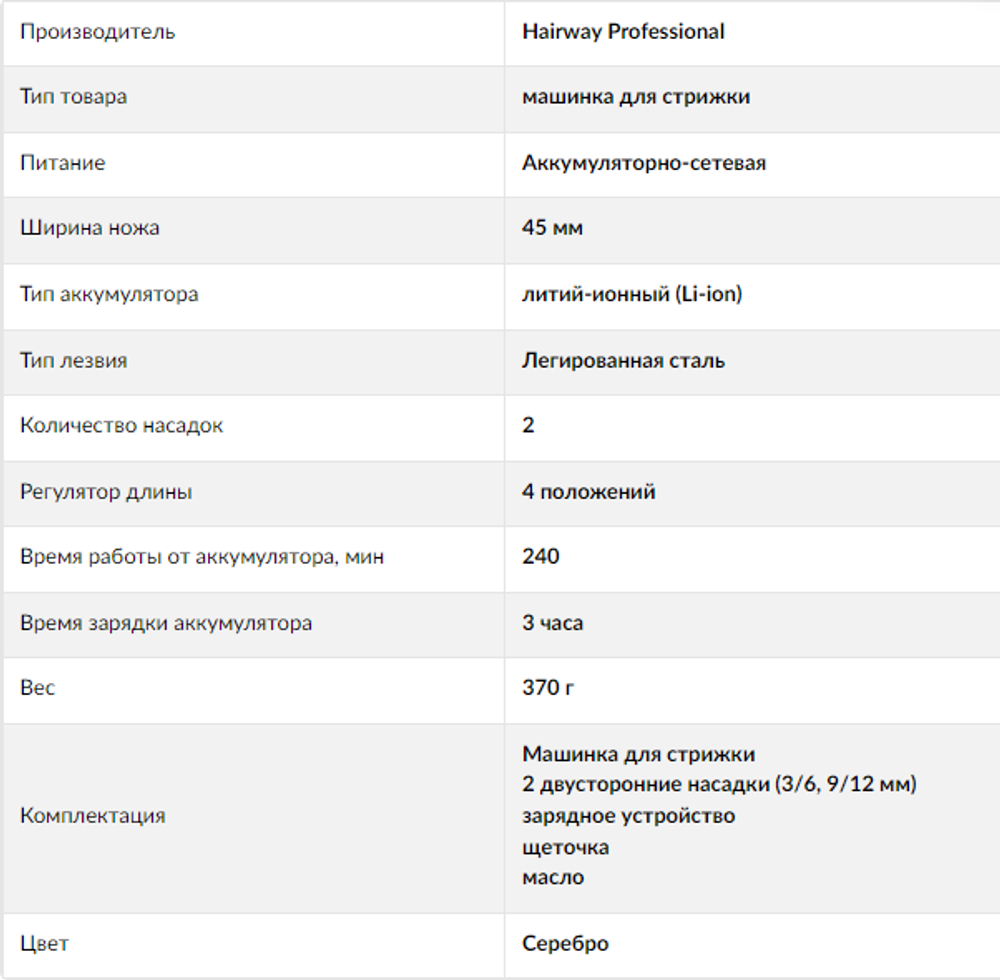Select the 'Легированная сталь' blade material value
1000x980 pixels.
(623, 360)
